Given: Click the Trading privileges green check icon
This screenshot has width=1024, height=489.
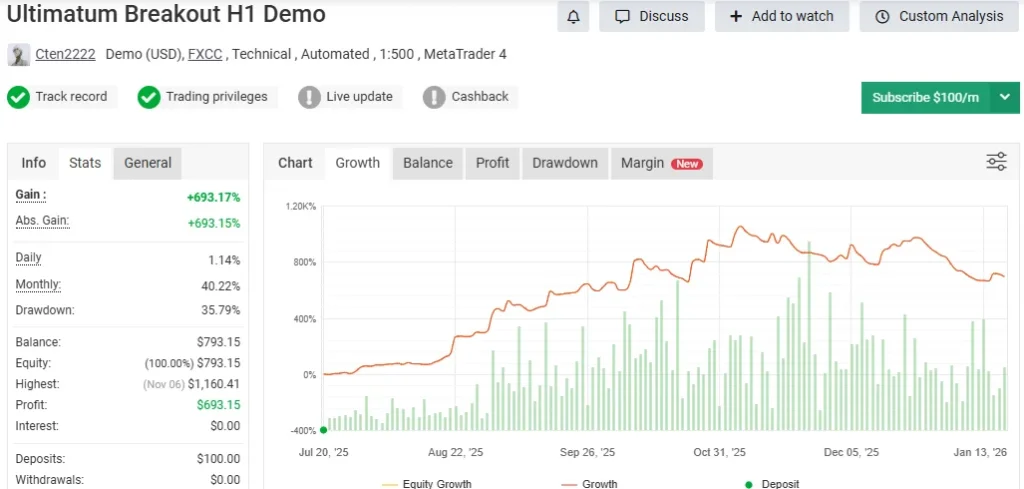Looking at the screenshot, I should point(149,97).
